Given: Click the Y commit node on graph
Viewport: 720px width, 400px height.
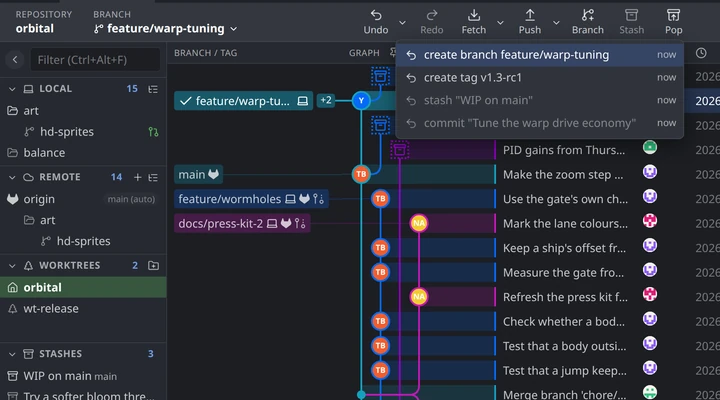Looking at the screenshot, I should (x=361, y=101).
